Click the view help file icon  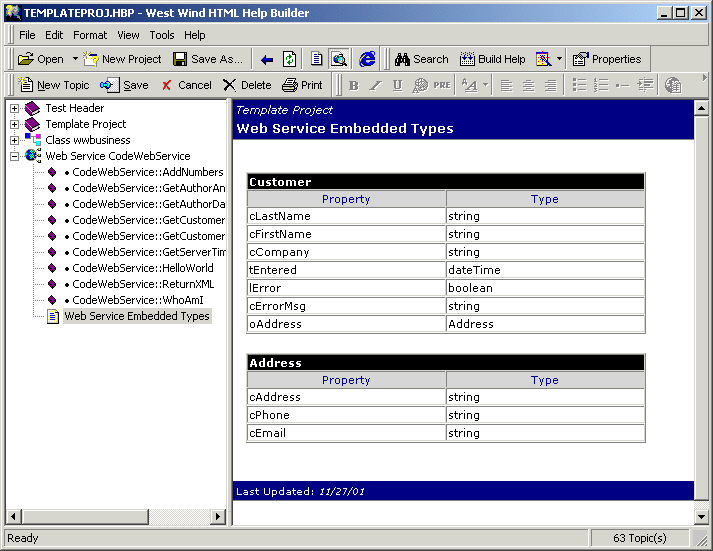tap(543, 59)
